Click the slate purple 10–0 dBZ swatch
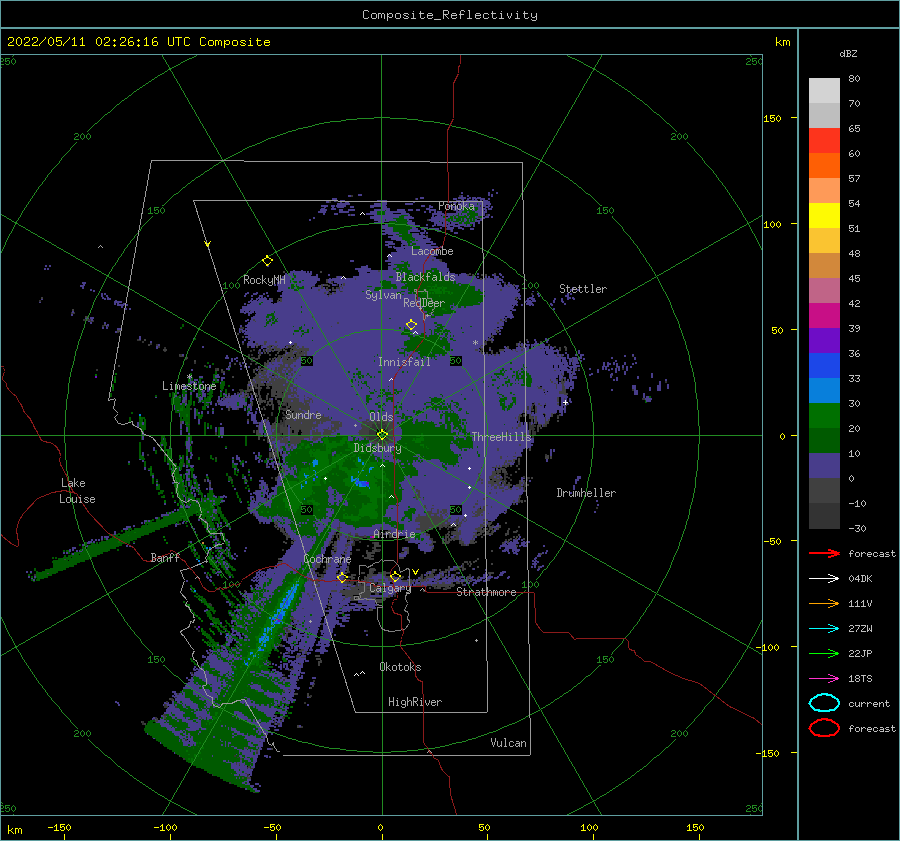Screen dimensions: 900x841 [x=824, y=466]
